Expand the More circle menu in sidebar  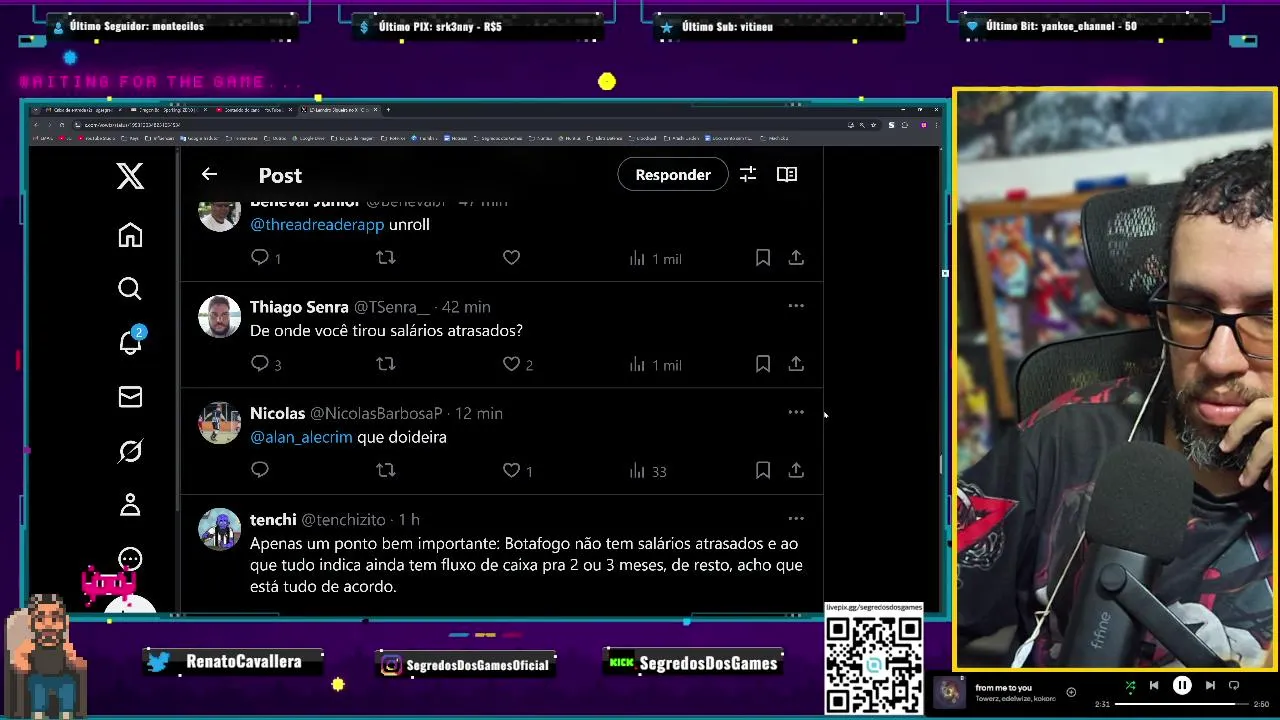click(130, 559)
